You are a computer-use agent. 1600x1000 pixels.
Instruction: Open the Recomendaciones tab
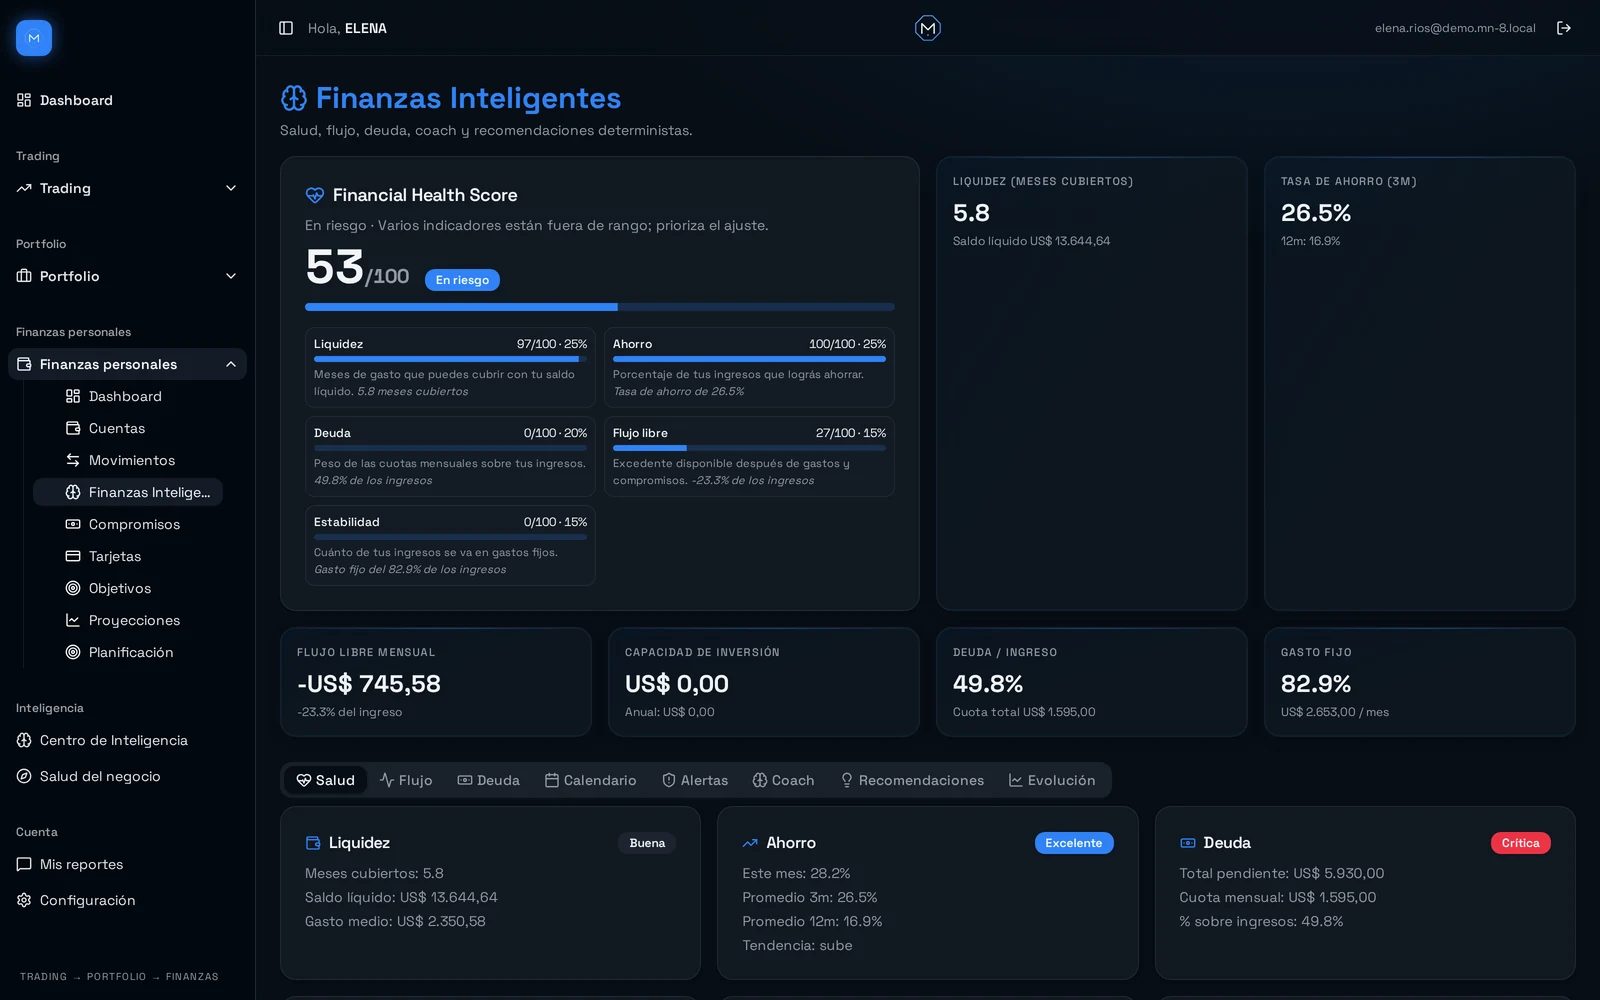(912, 780)
